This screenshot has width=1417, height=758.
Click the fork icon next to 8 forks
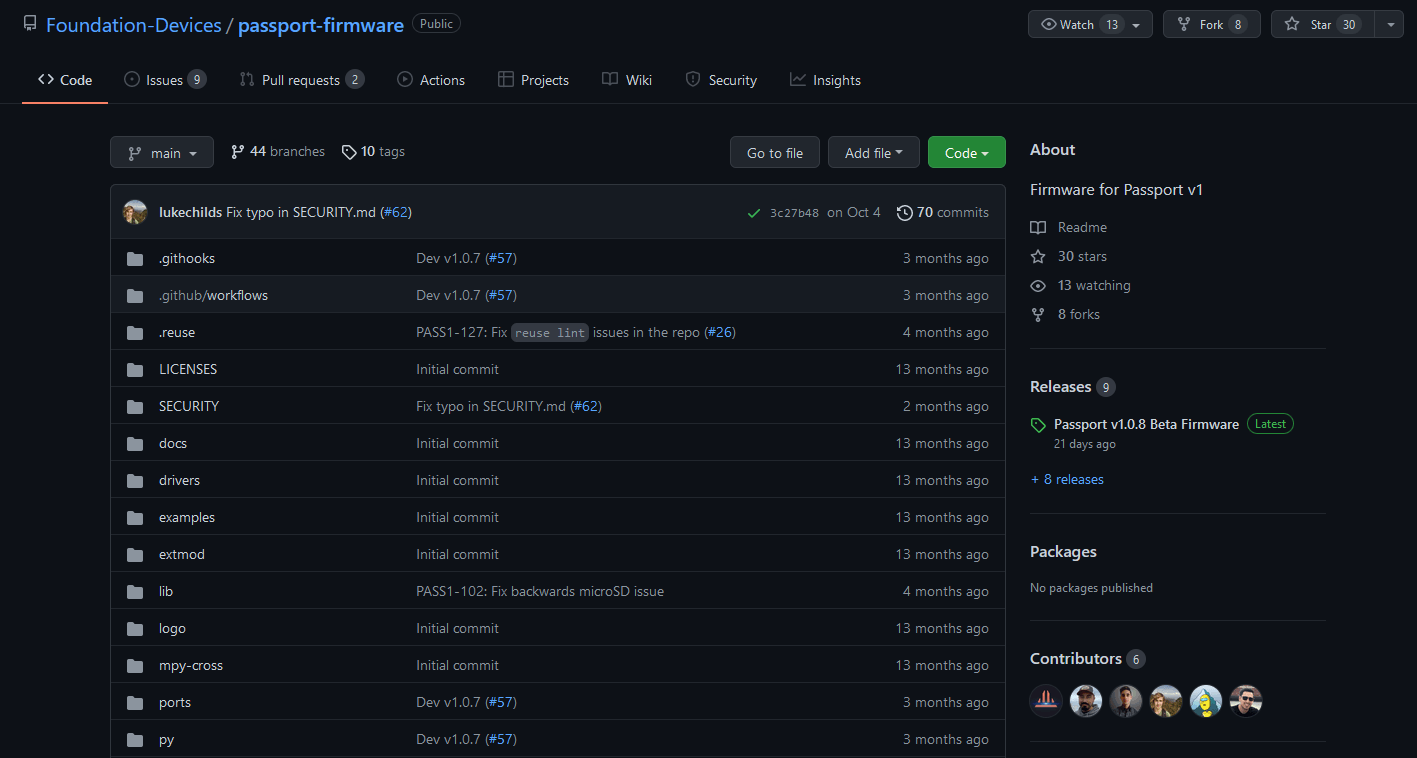pos(1038,315)
